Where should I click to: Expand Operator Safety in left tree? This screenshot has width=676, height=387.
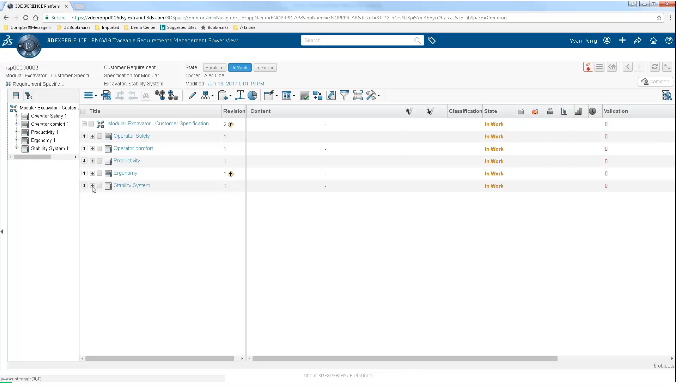tap(17, 116)
